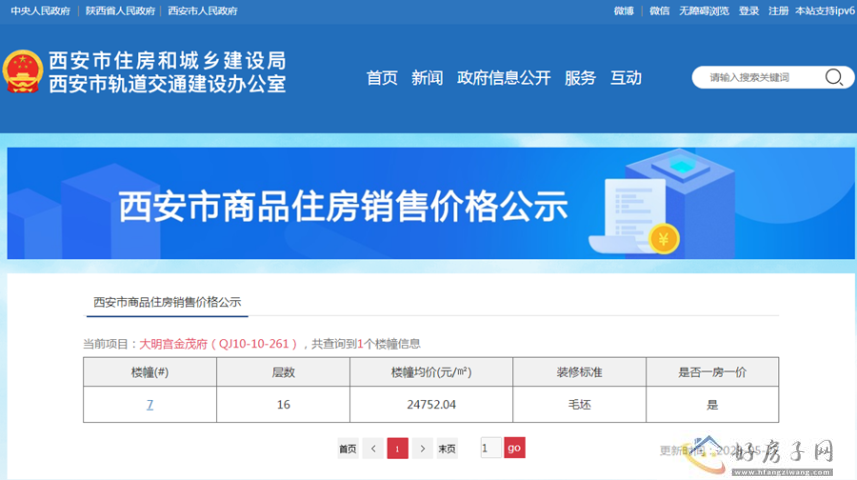
Task: Click the 末页 pagination button
Action: 447,448
